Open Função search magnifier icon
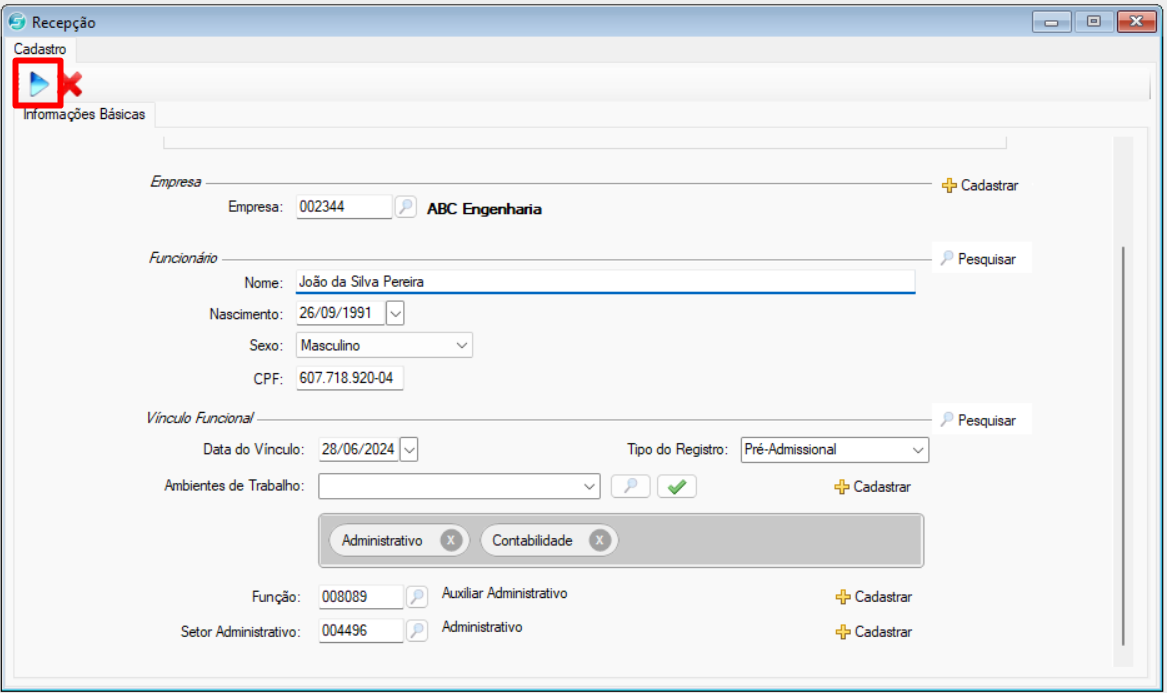The width and height of the screenshot is (1167, 693). point(417,597)
